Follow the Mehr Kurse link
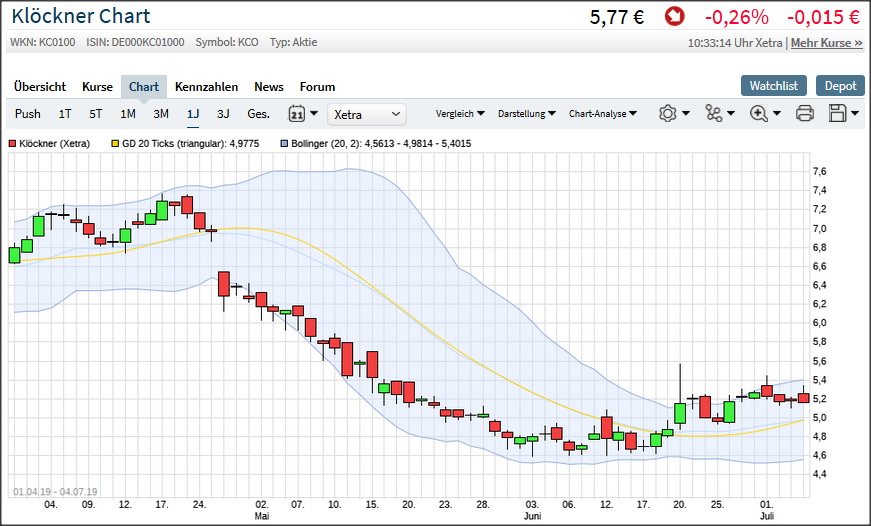Viewport: 871px width, 526px height. coord(827,43)
